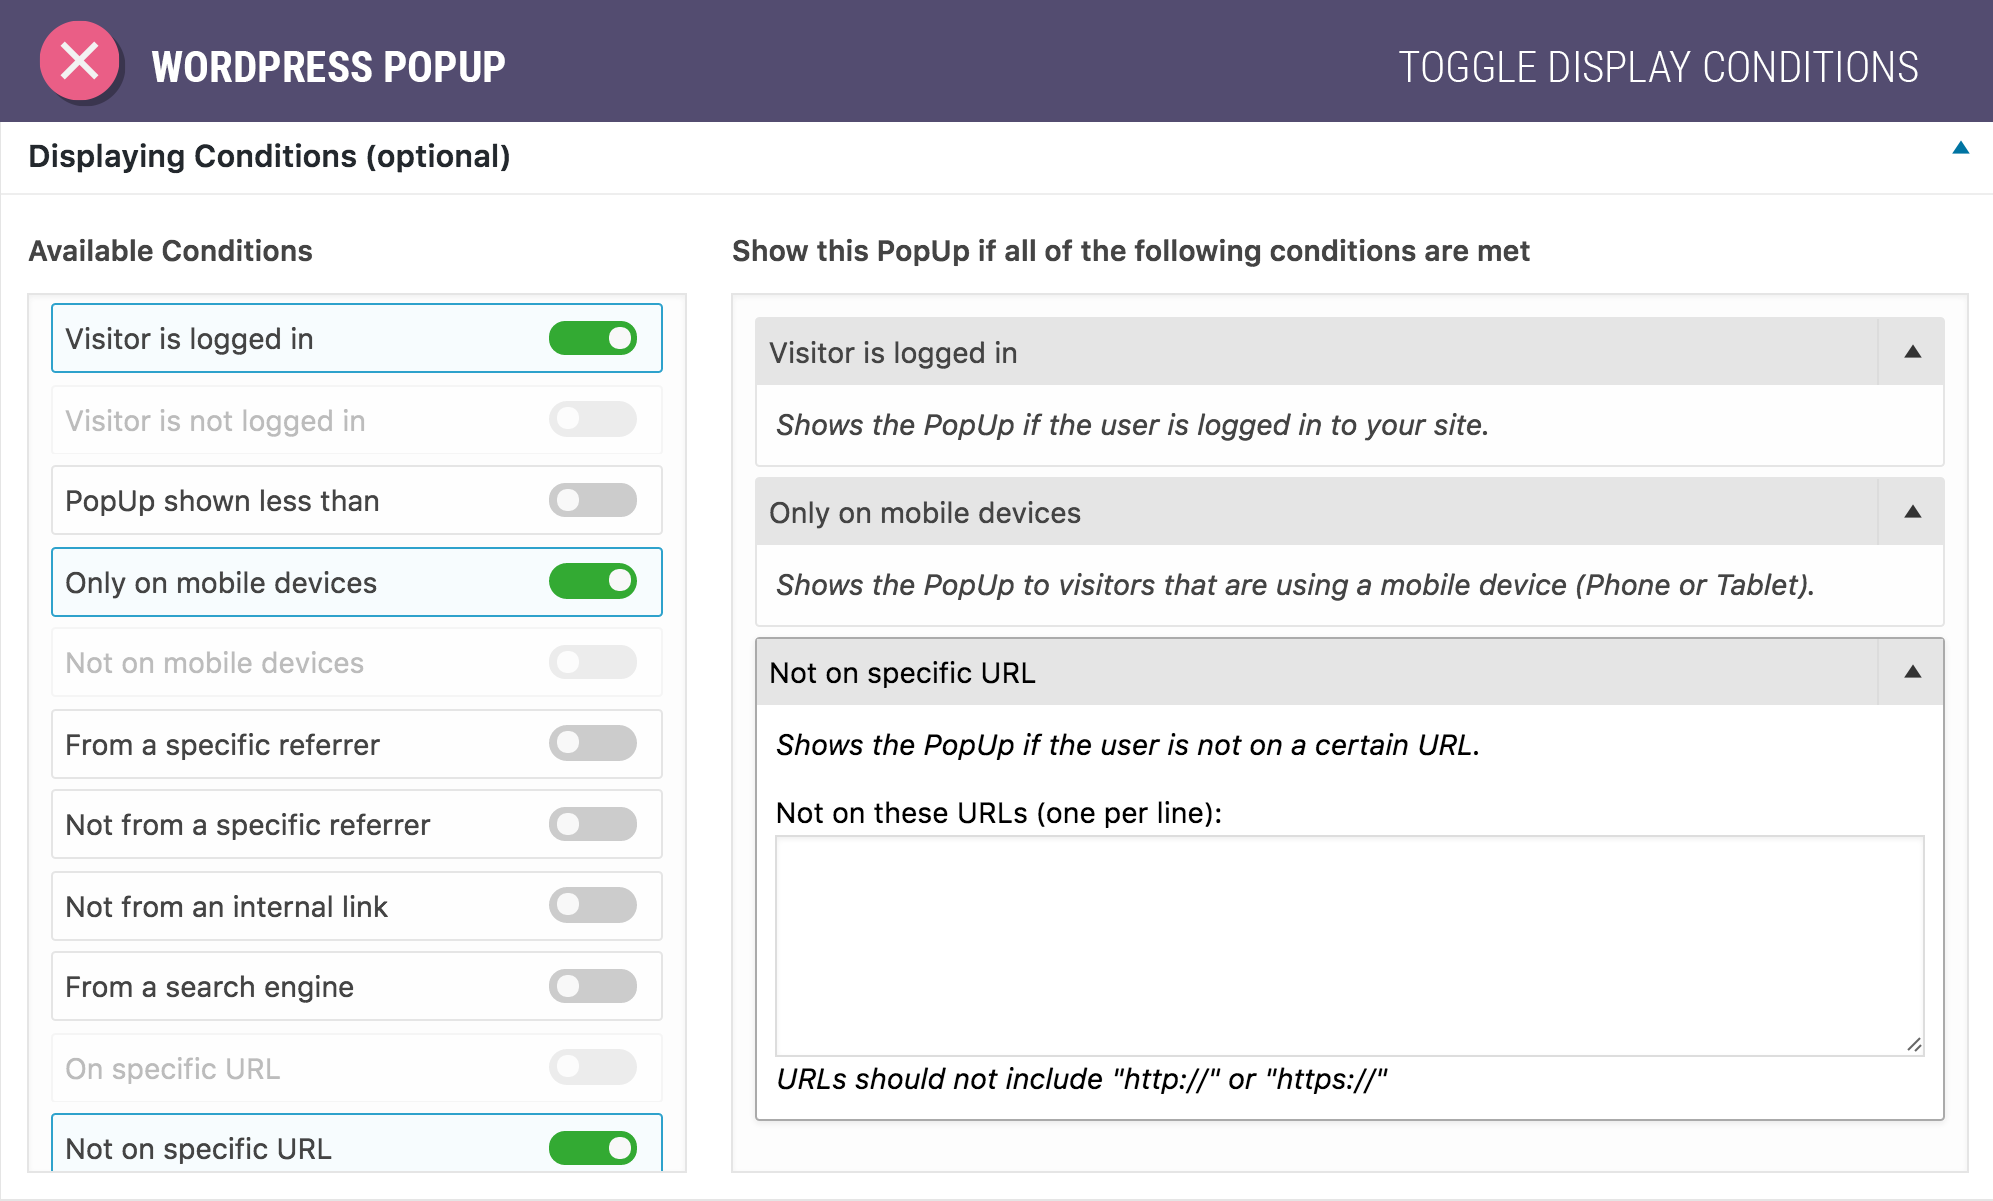Switch on Not from an internal link
The width and height of the screenshot is (1993, 1201).
(x=593, y=905)
